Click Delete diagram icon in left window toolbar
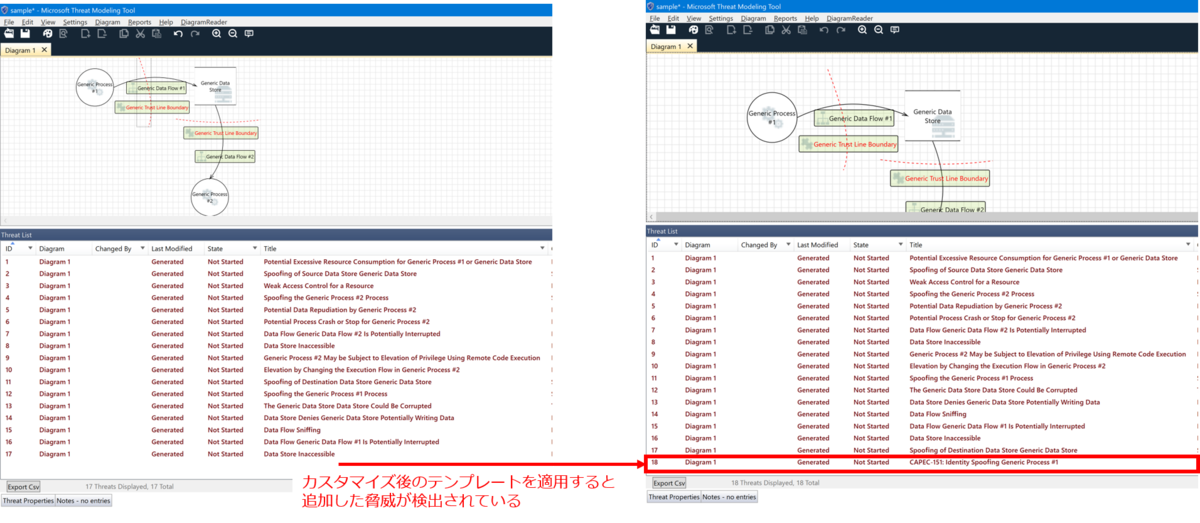The width and height of the screenshot is (1200, 523). [102, 33]
